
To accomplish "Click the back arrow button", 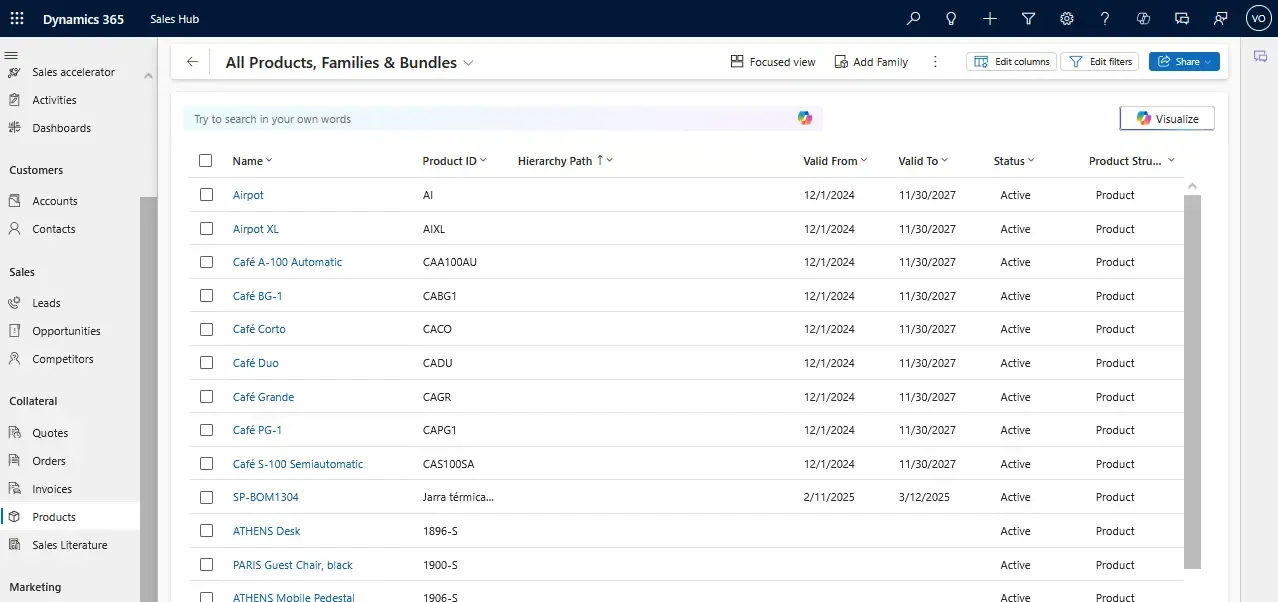I will [192, 62].
